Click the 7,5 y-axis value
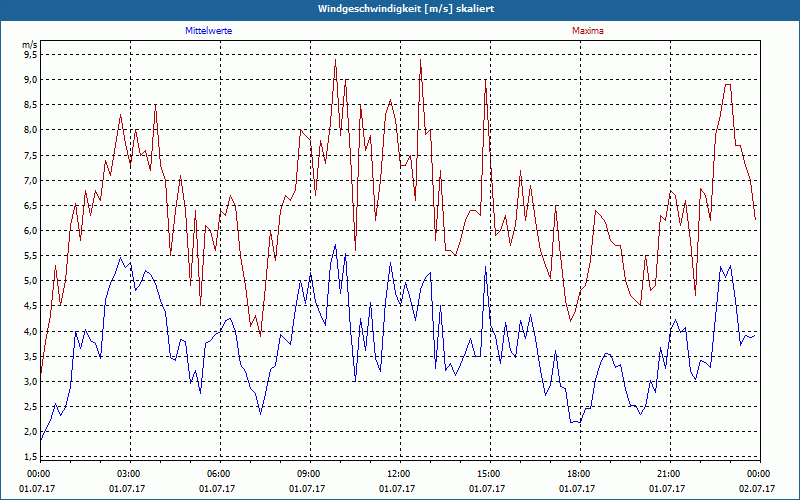 coord(30,155)
